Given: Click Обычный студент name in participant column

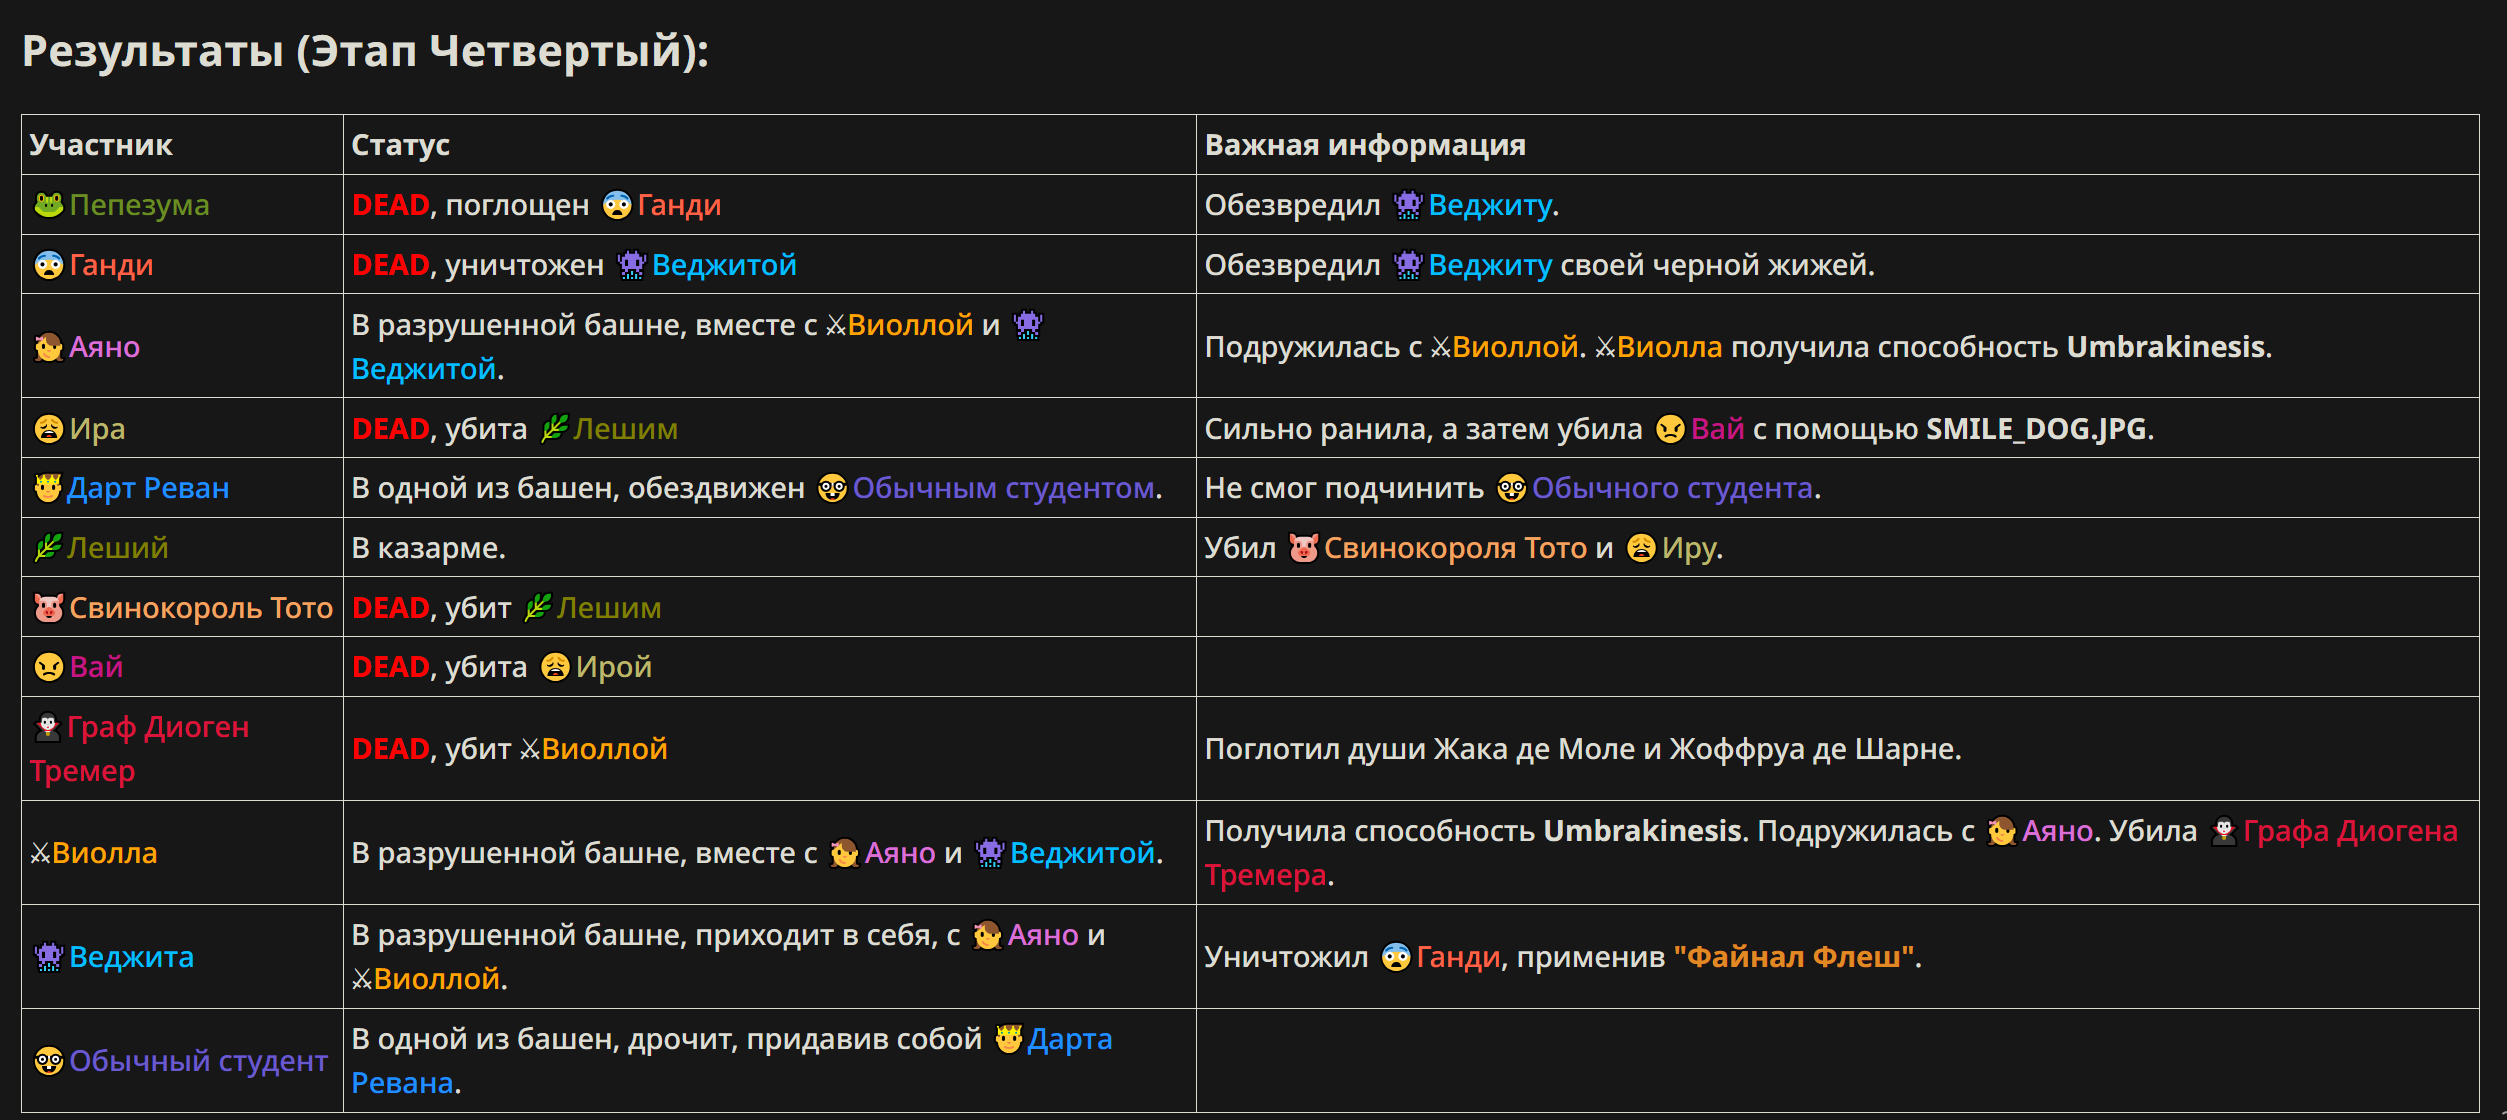Looking at the screenshot, I should pos(198,1061).
